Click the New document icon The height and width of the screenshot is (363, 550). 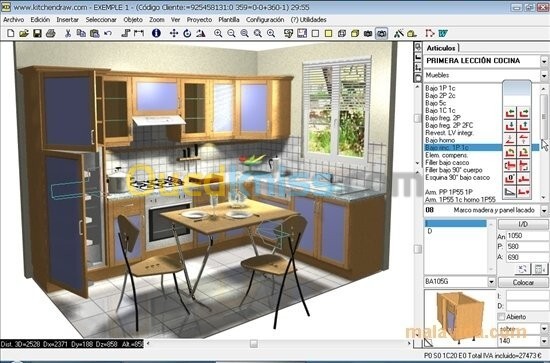11,33
